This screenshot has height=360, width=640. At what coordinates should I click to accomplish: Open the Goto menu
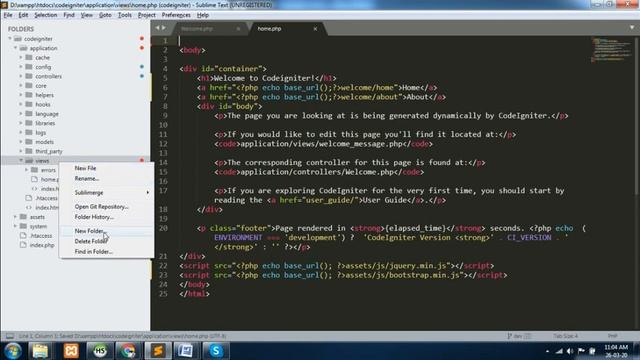105,15
